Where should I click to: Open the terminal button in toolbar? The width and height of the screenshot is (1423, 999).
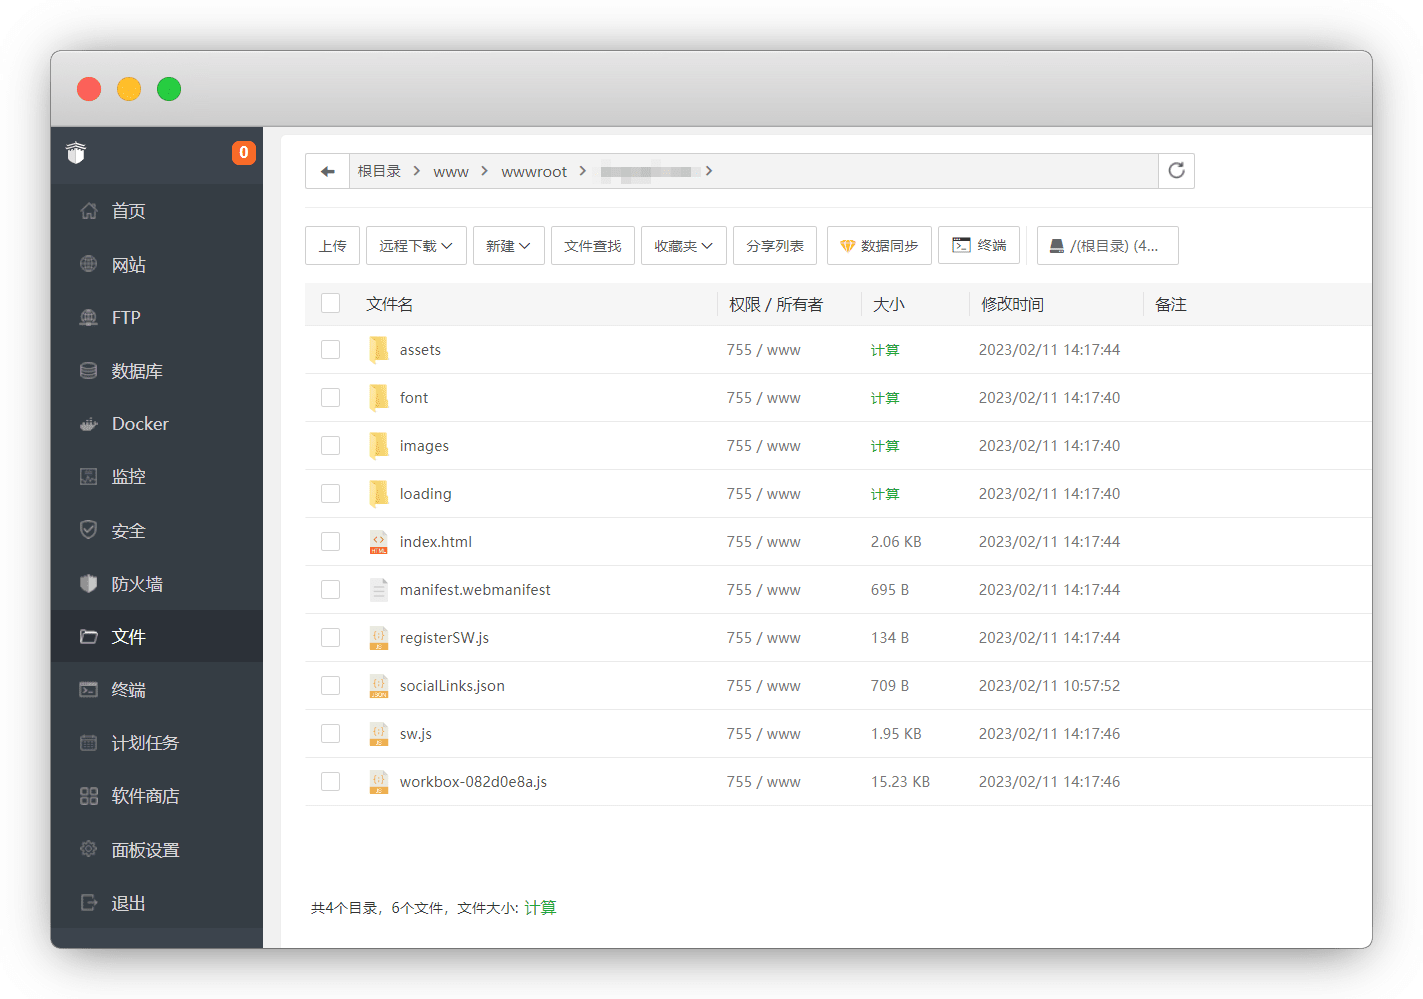coord(979,245)
